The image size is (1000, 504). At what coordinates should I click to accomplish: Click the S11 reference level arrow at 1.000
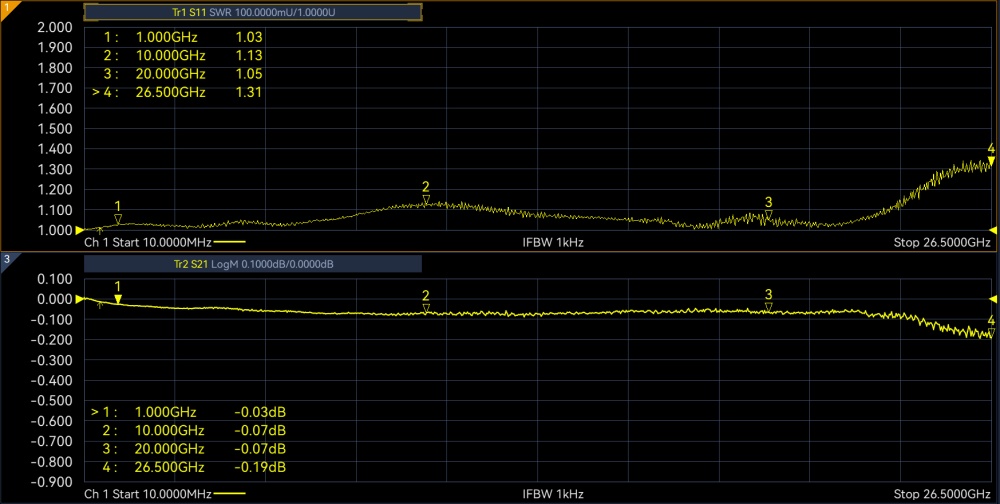81,230
